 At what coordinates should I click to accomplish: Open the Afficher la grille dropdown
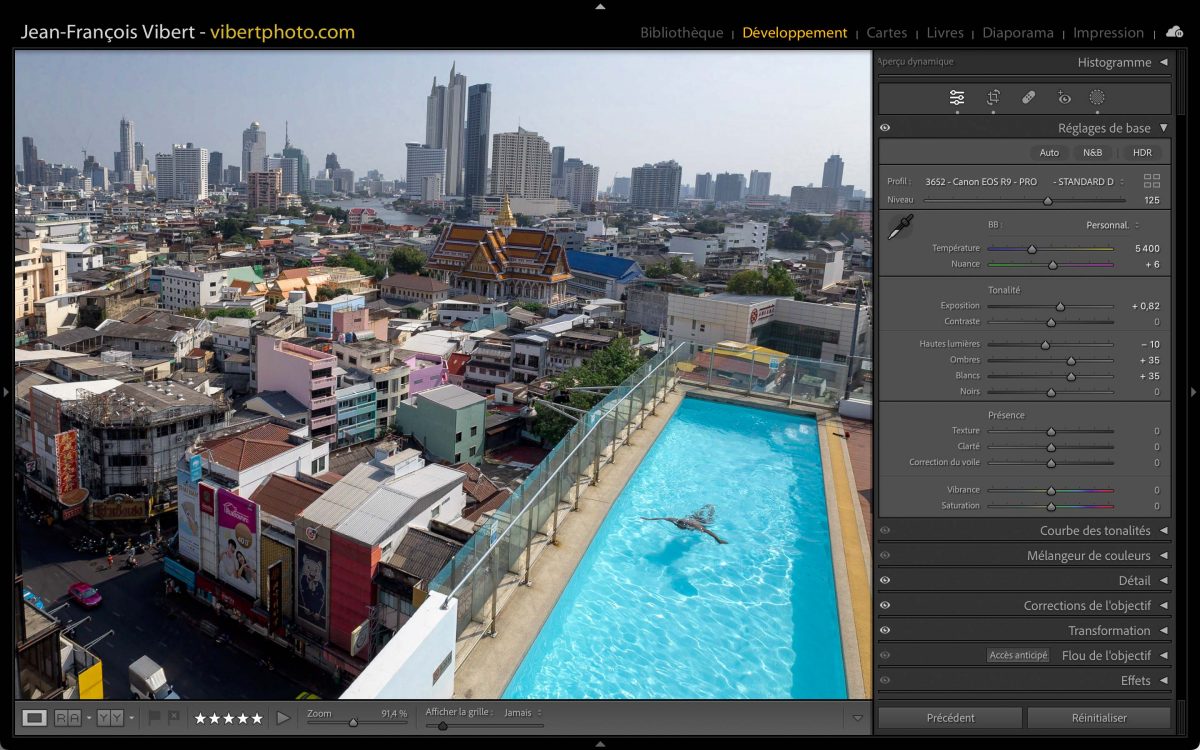(522, 713)
